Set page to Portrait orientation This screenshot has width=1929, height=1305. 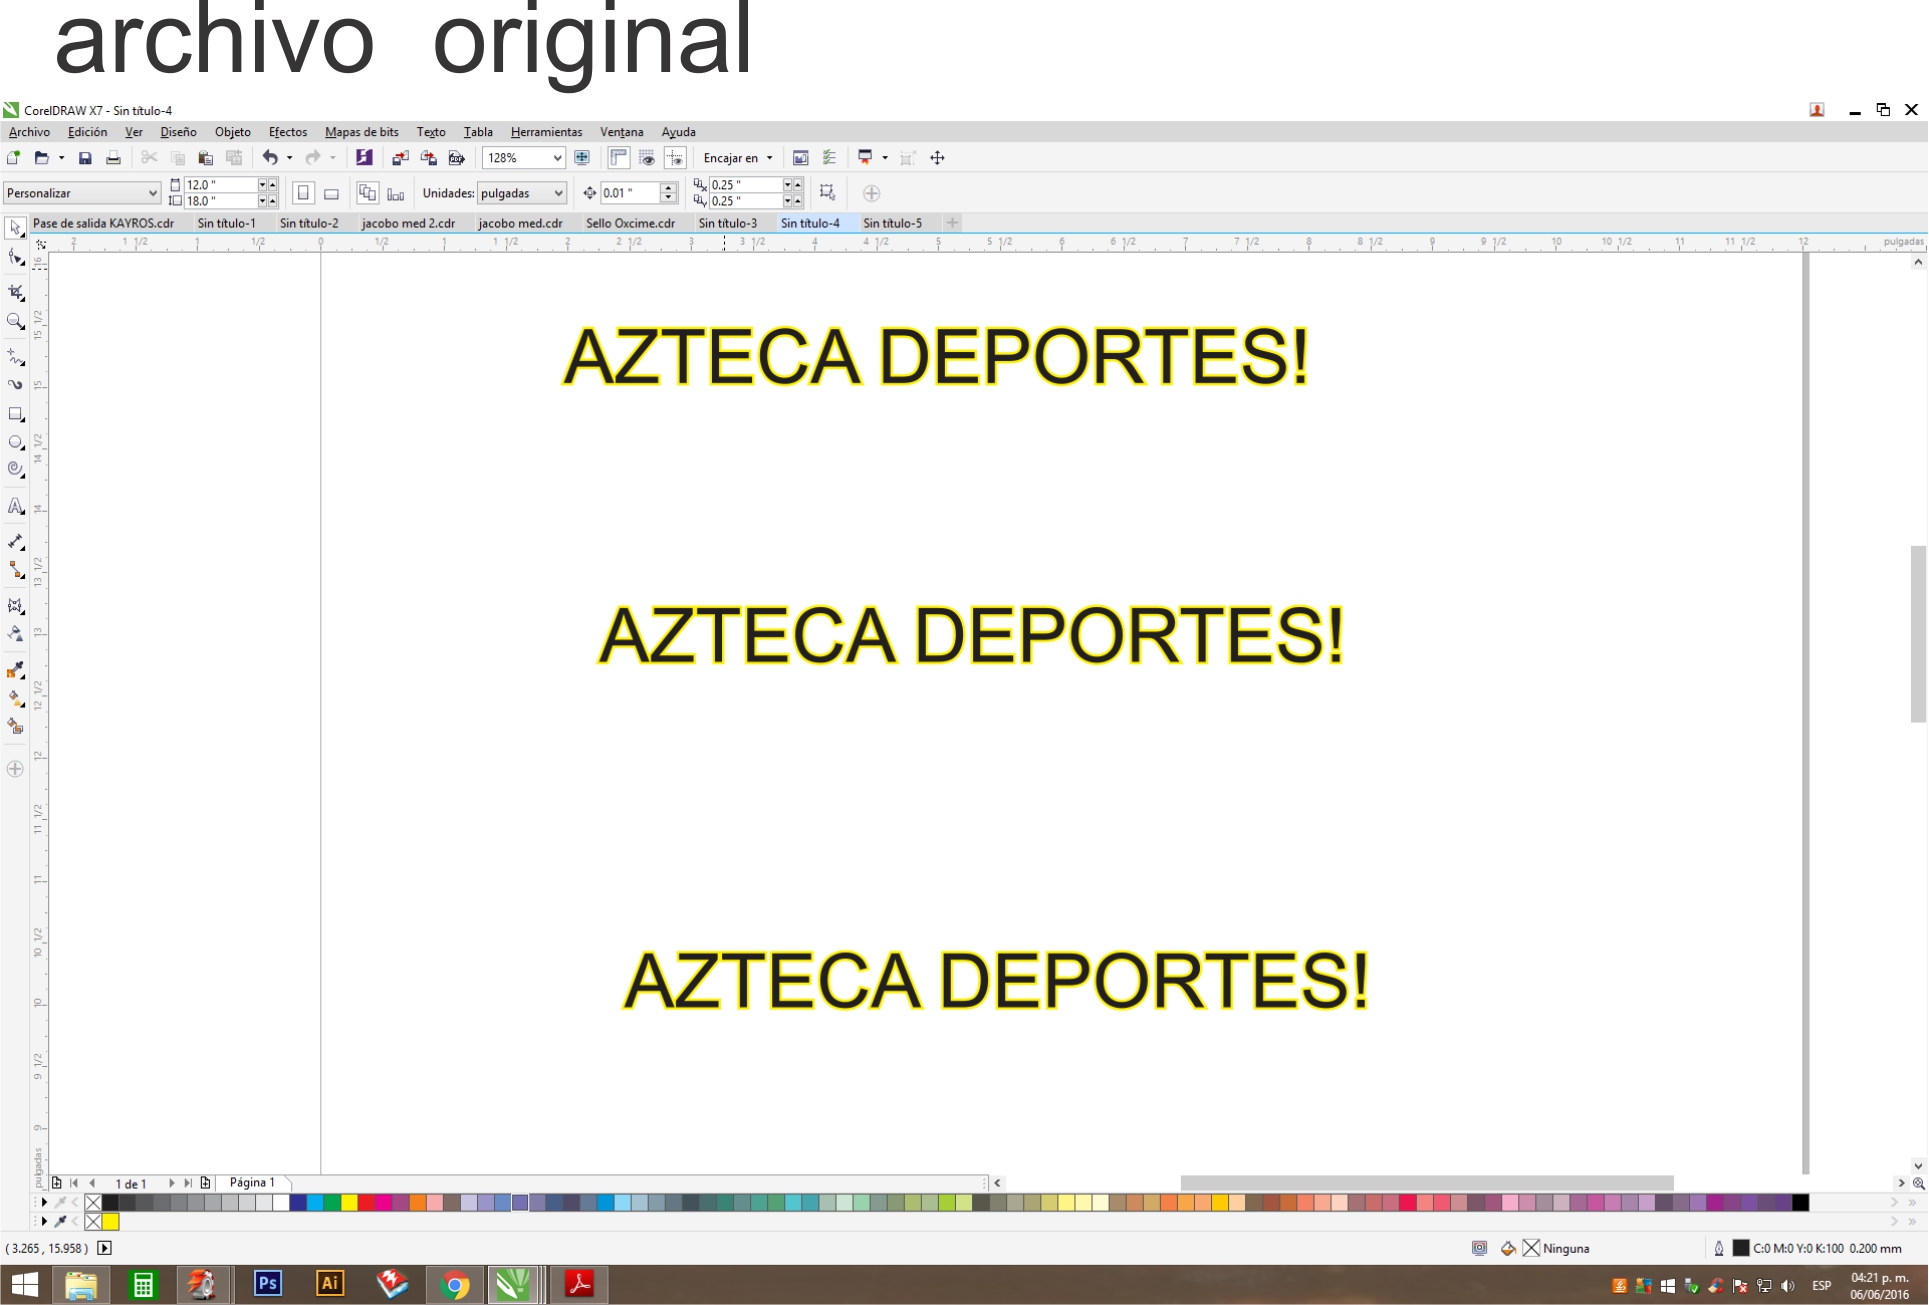(303, 193)
